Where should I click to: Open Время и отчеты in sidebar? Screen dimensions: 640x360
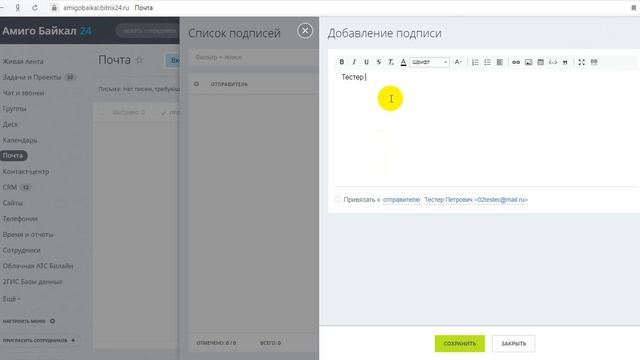click(28, 234)
